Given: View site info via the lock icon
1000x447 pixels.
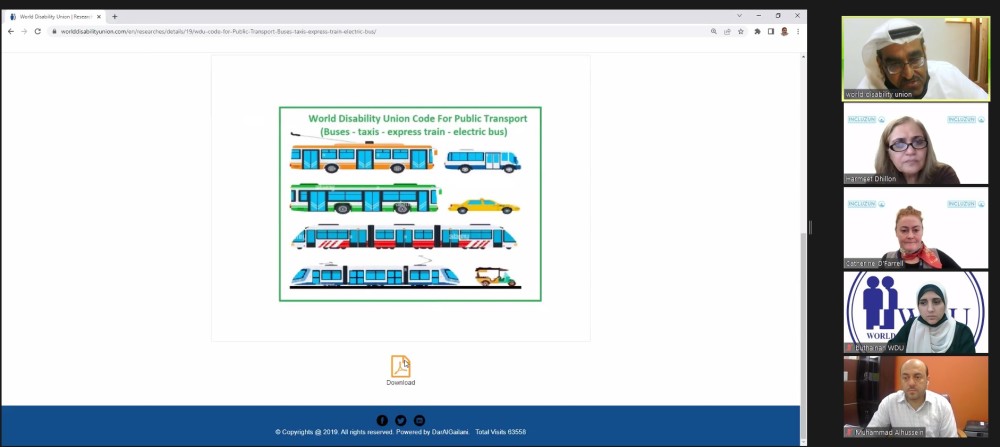Looking at the screenshot, I should tap(54, 31).
